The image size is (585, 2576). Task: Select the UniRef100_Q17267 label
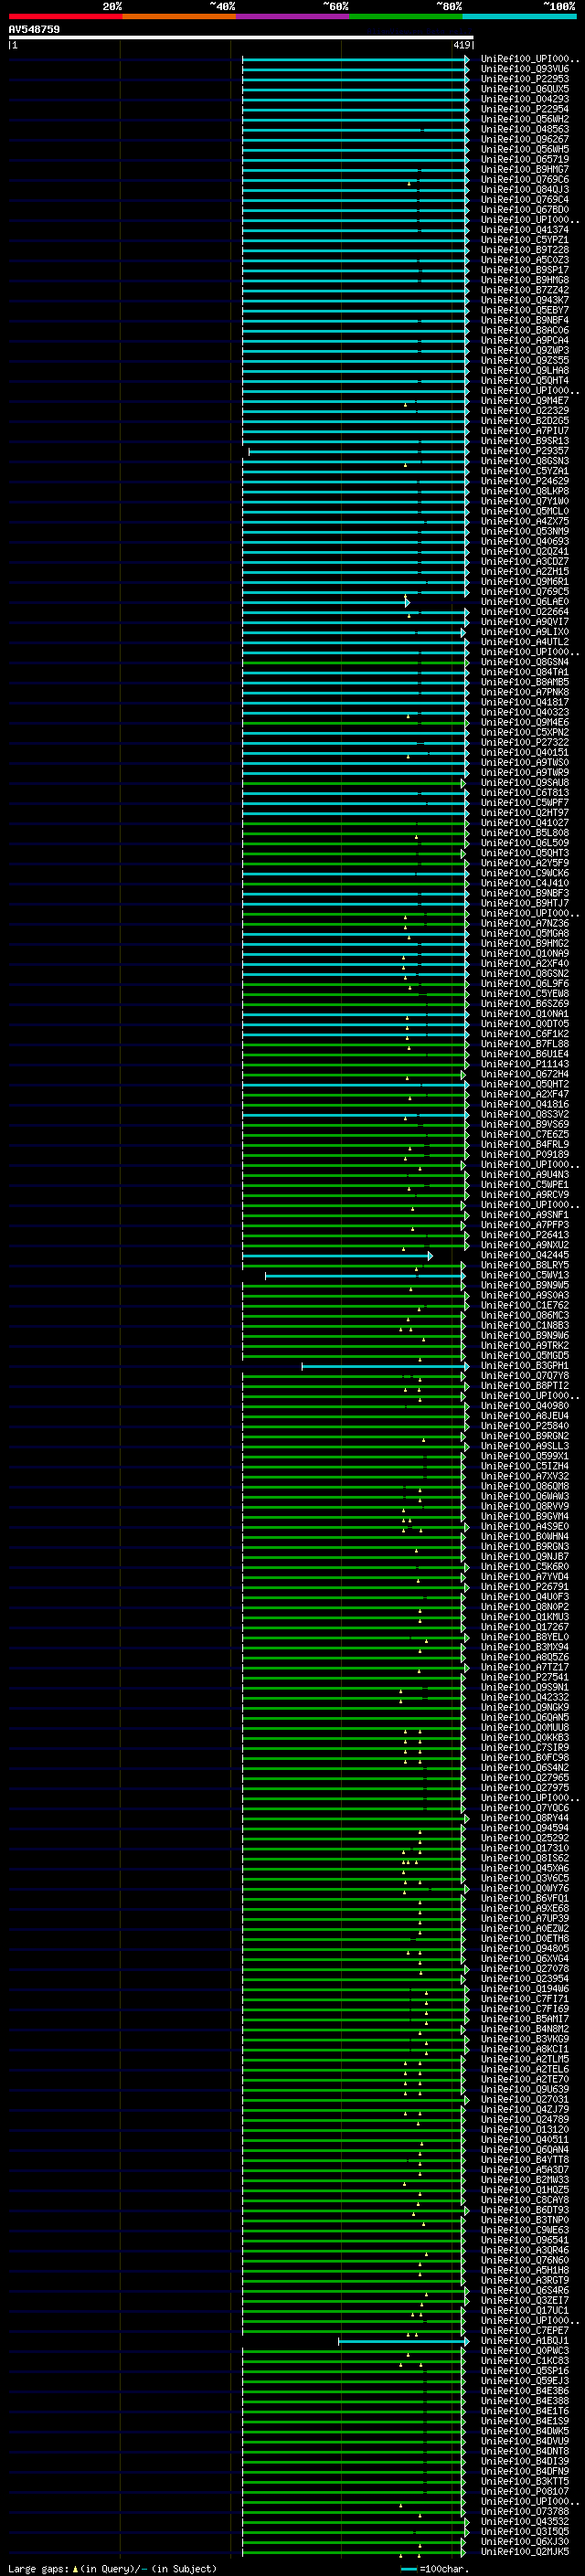click(x=525, y=1627)
